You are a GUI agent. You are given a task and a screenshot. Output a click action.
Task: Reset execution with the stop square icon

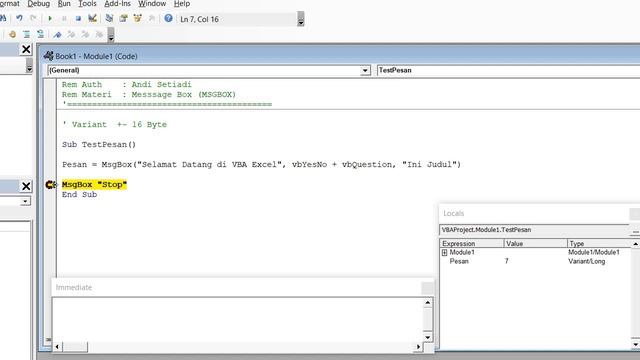click(x=78, y=18)
